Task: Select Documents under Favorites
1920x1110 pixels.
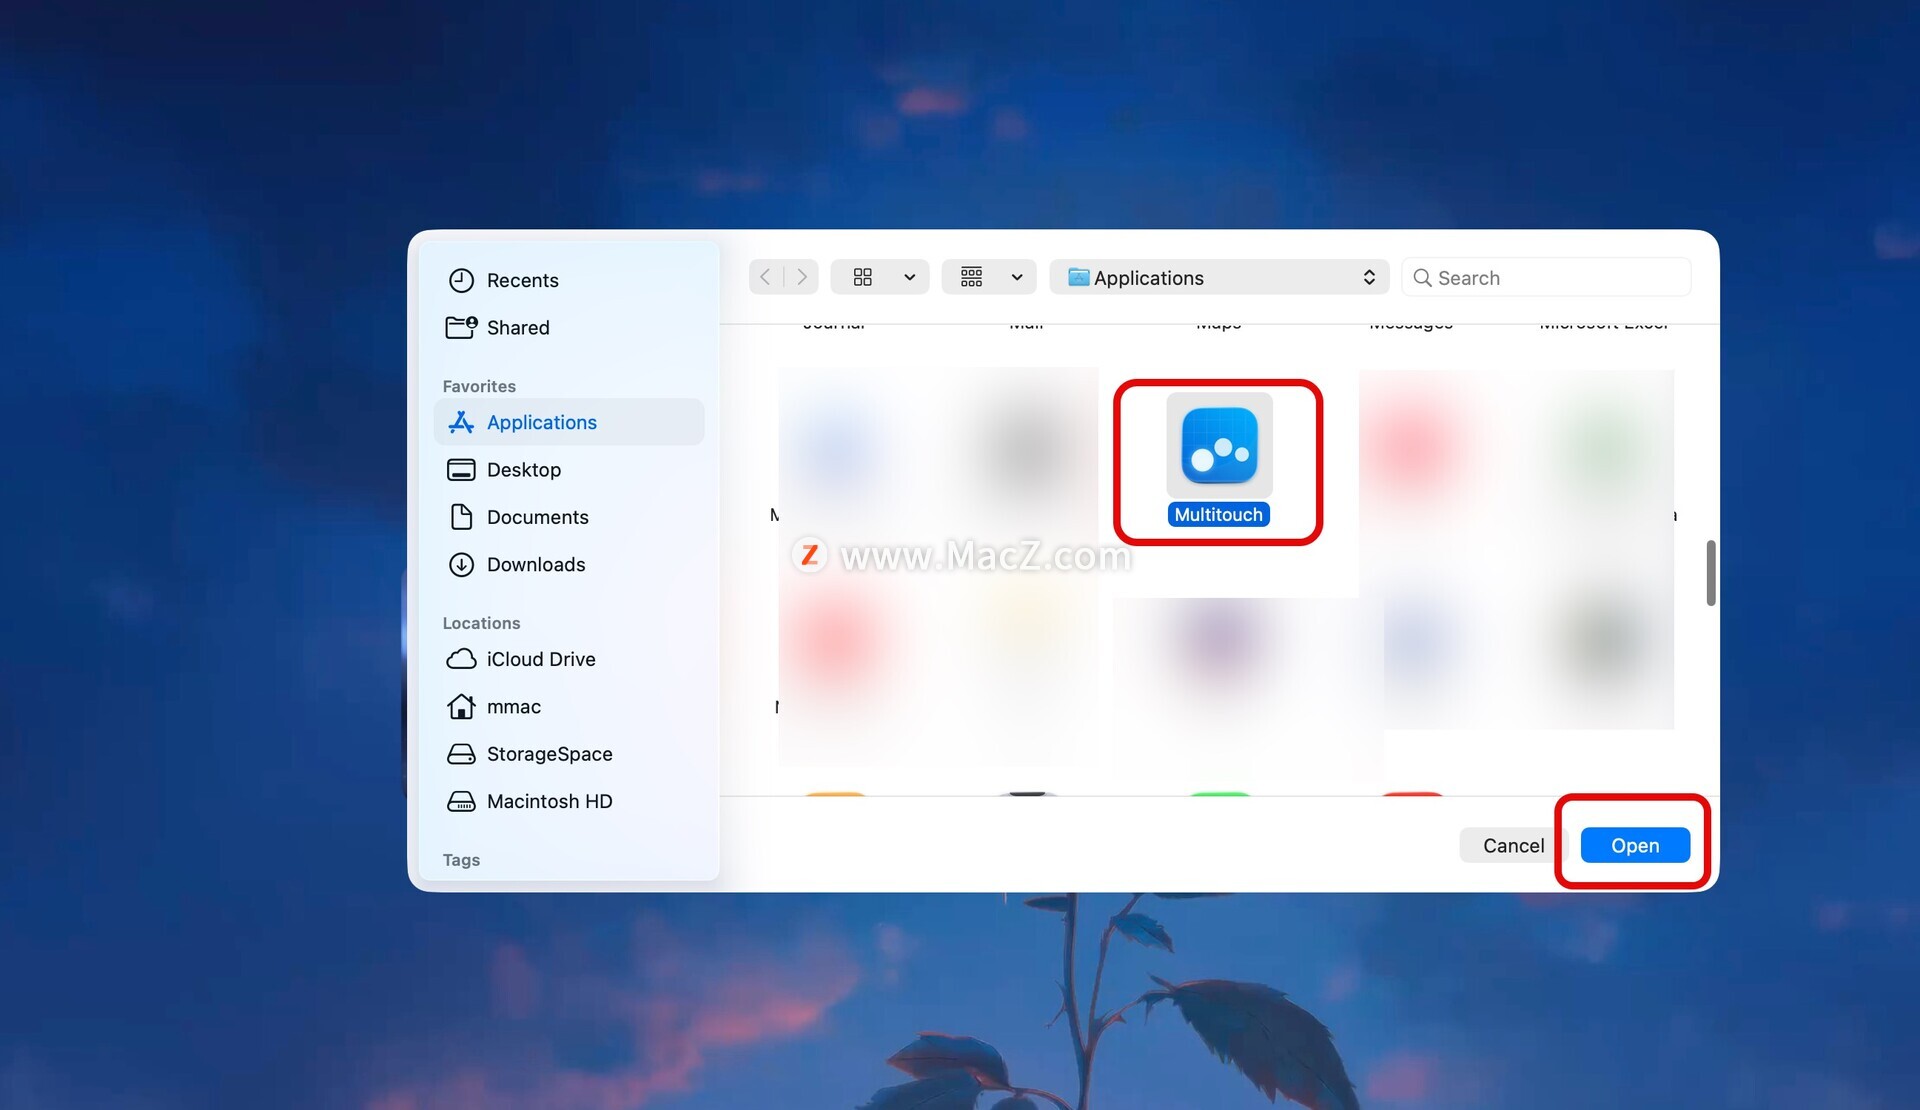Action: 569,517
